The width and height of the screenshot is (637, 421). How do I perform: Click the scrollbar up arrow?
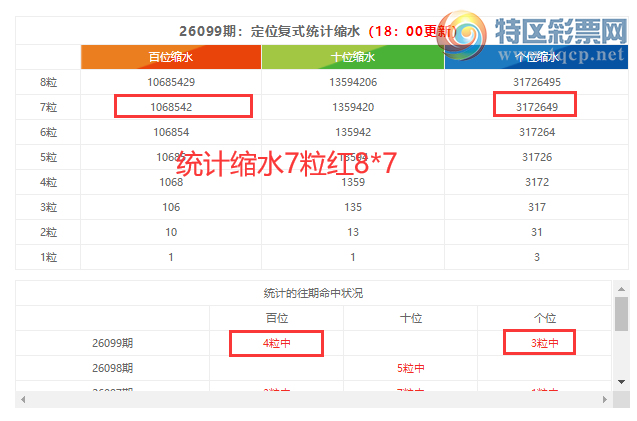621,289
